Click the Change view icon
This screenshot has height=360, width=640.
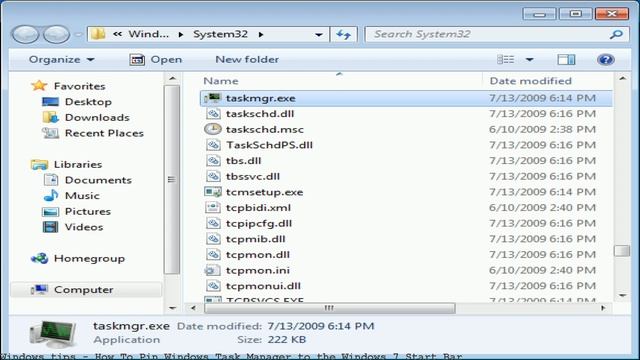(x=505, y=60)
